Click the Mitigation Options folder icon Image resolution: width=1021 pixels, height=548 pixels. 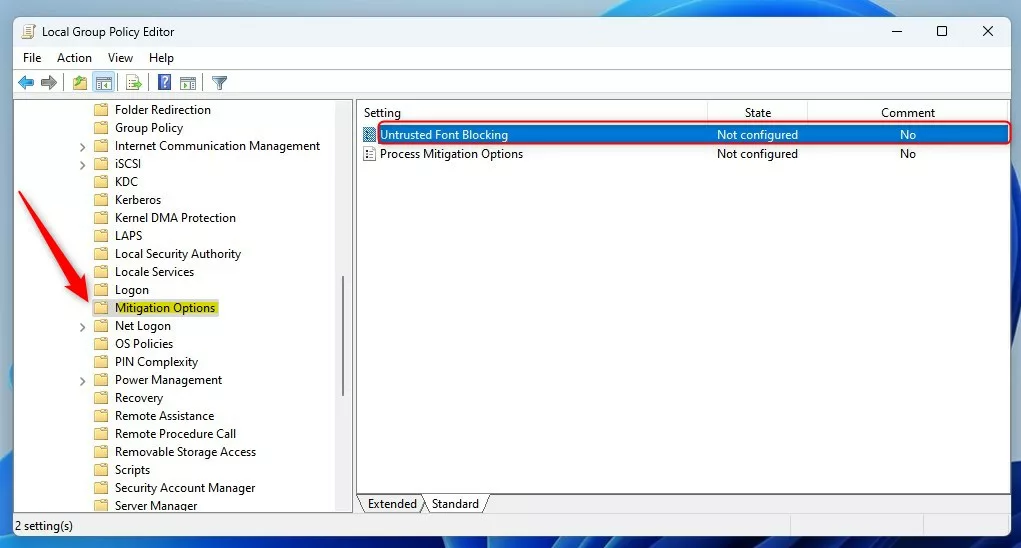101,307
